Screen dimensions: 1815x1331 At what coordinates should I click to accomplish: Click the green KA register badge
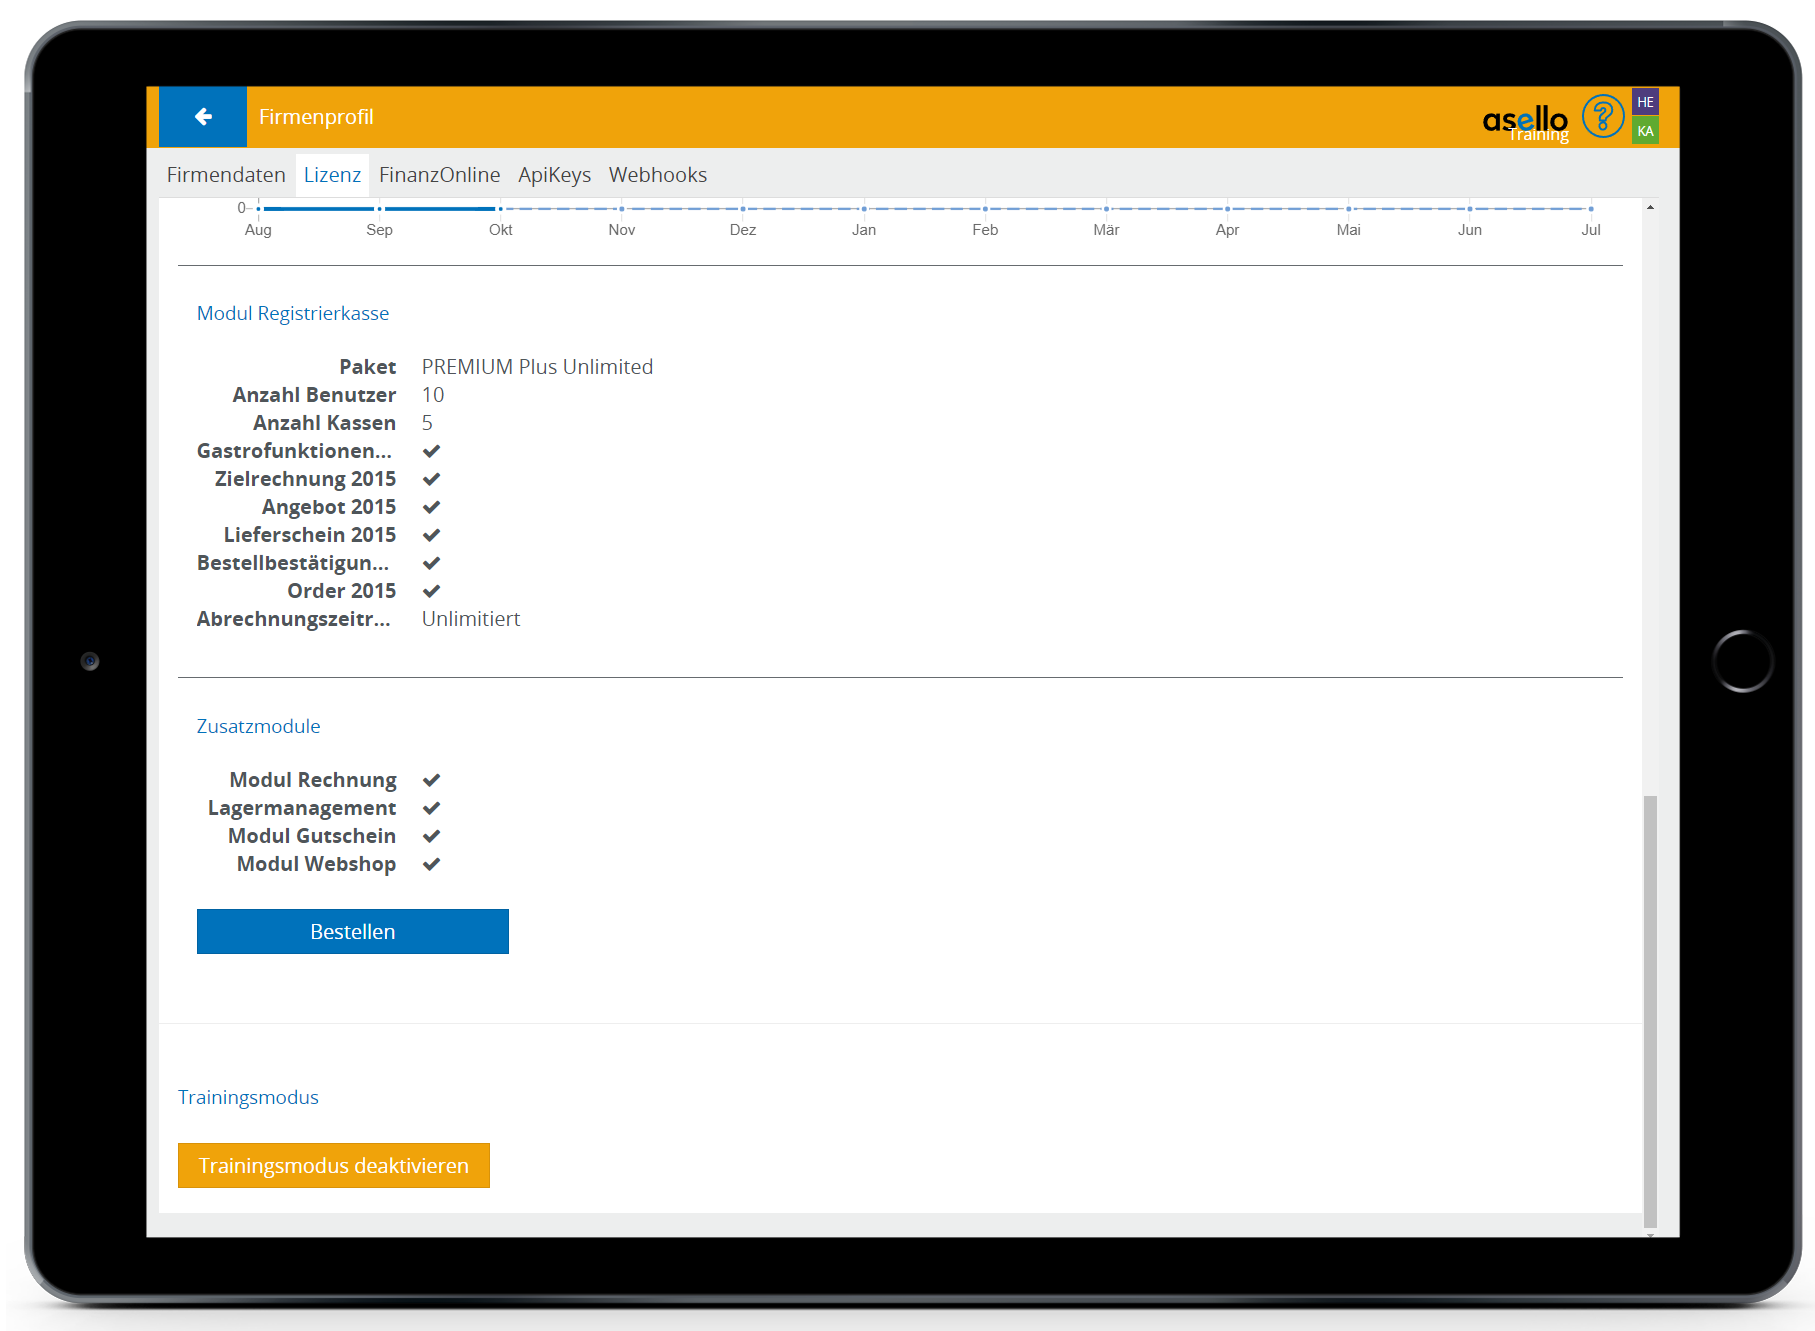[x=1645, y=131]
